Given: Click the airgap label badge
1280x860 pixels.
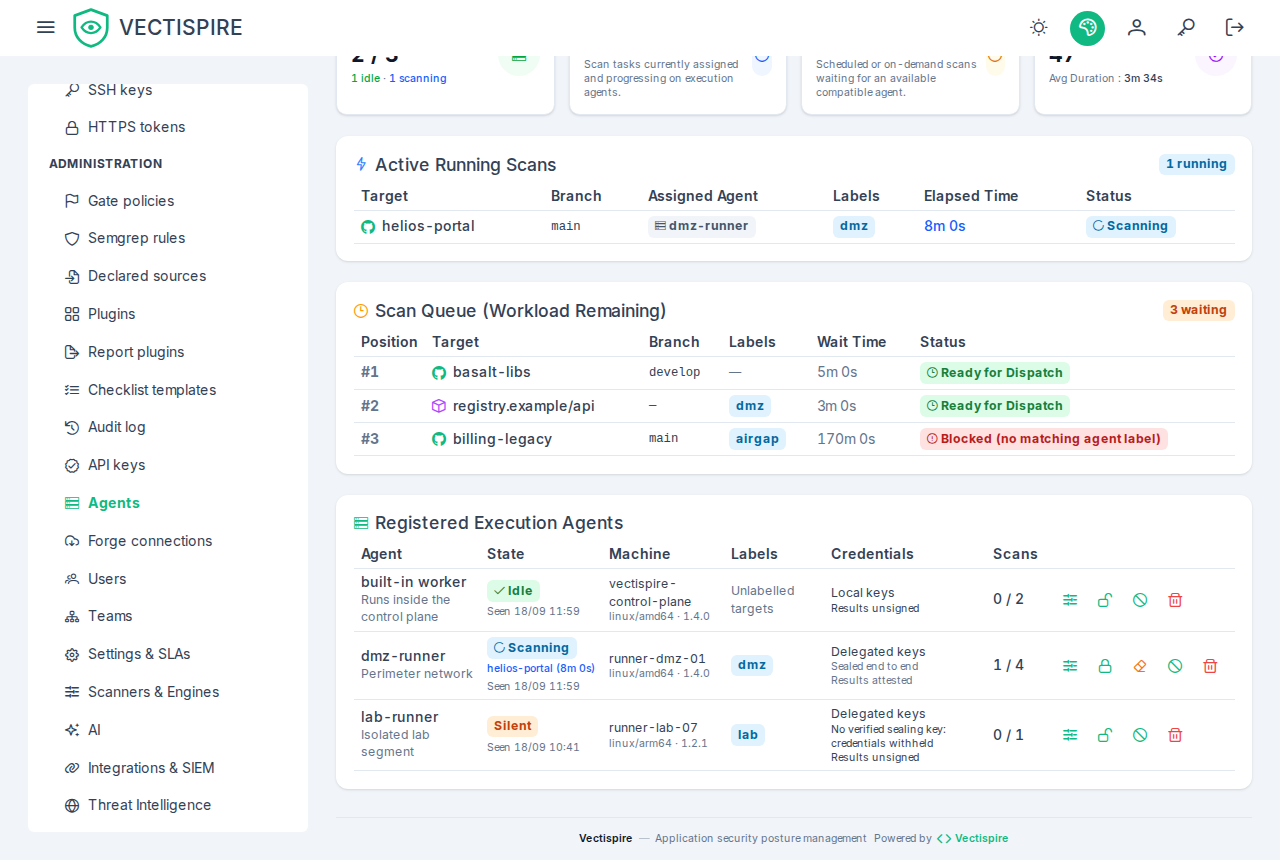Looking at the screenshot, I should (x=757, y=439).
